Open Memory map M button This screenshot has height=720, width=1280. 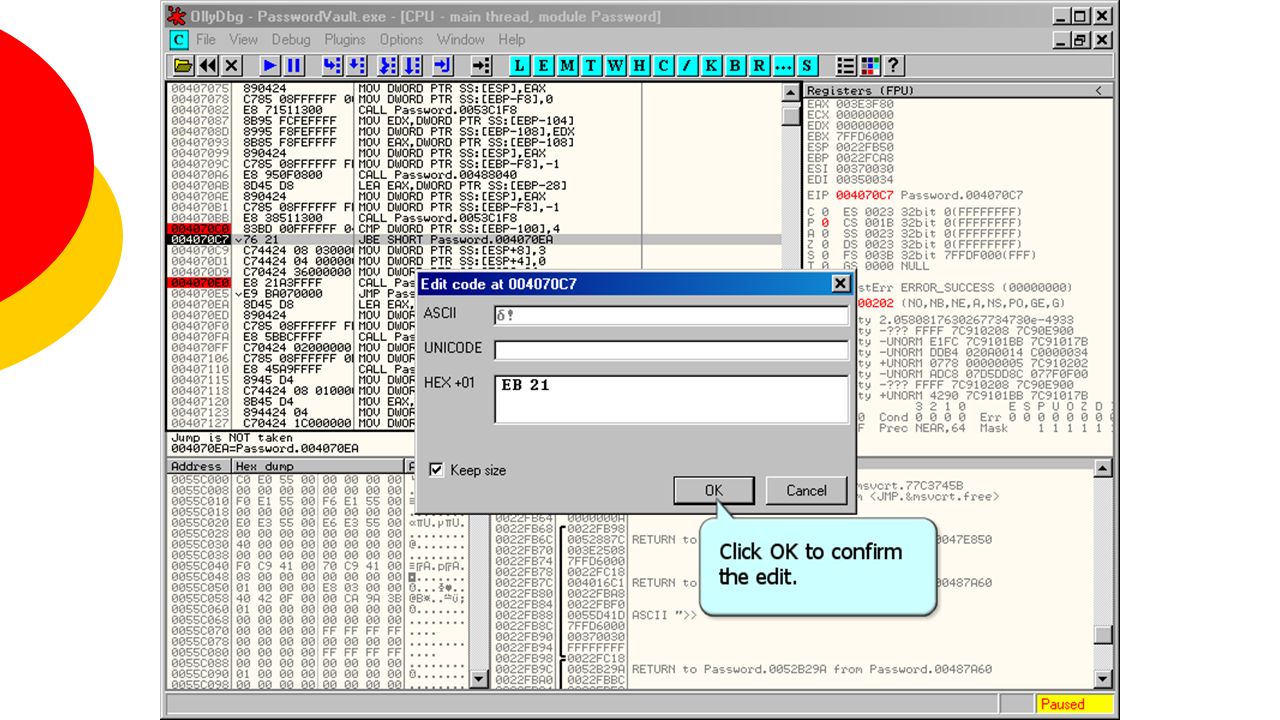click(x=568, y=66)
